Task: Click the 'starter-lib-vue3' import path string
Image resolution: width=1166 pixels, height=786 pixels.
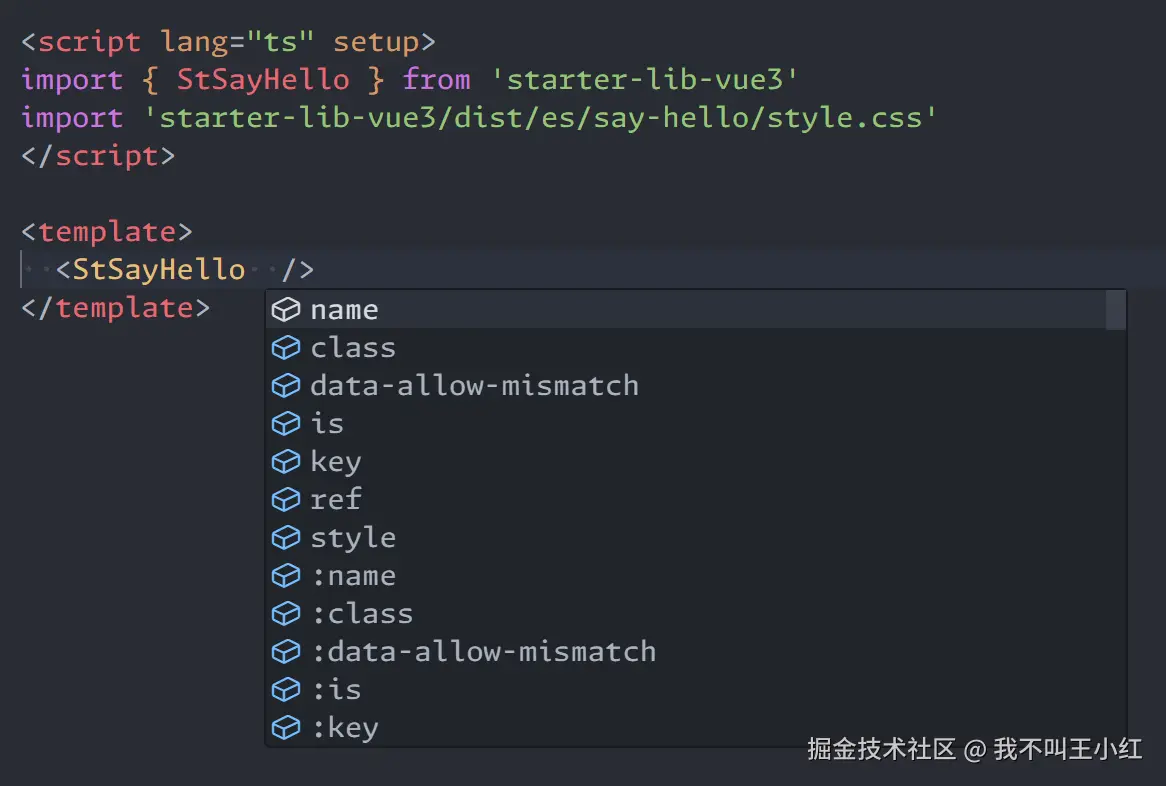Action: pyautogui.click(x=643, y=80)
